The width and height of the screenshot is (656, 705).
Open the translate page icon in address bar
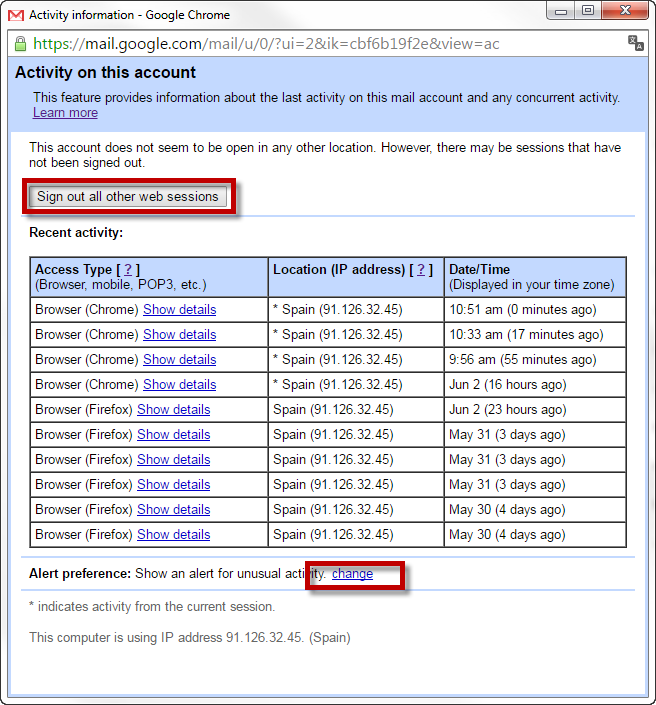[635, 43]
